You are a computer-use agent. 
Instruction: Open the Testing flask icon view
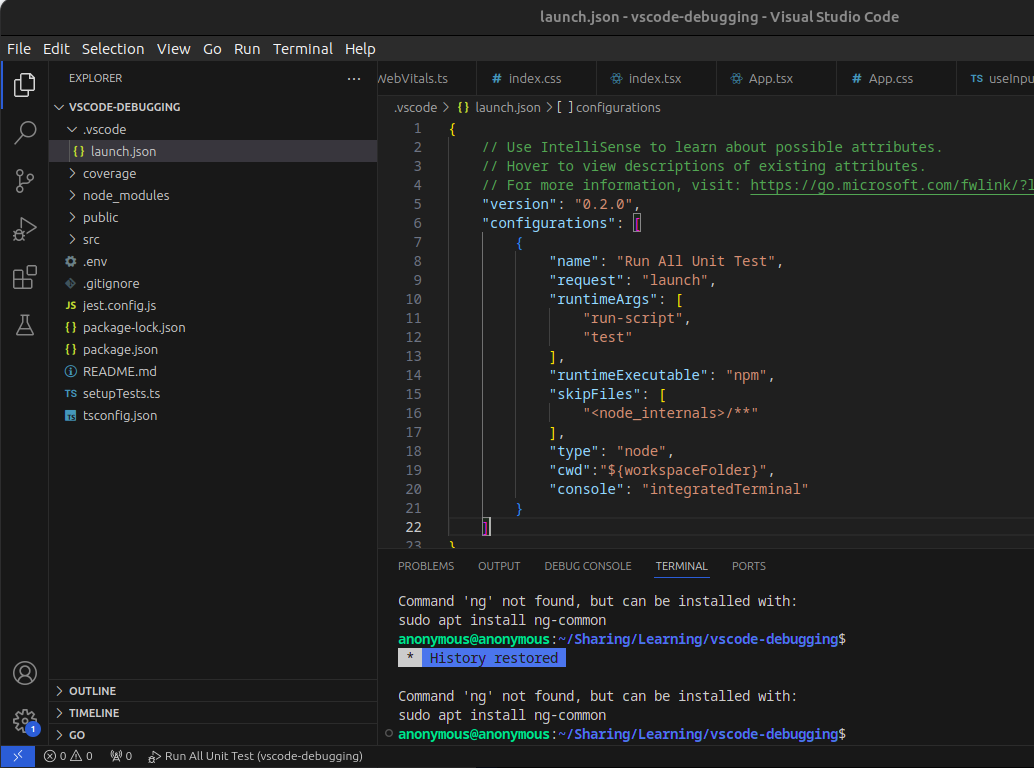(x=25, y=325)
